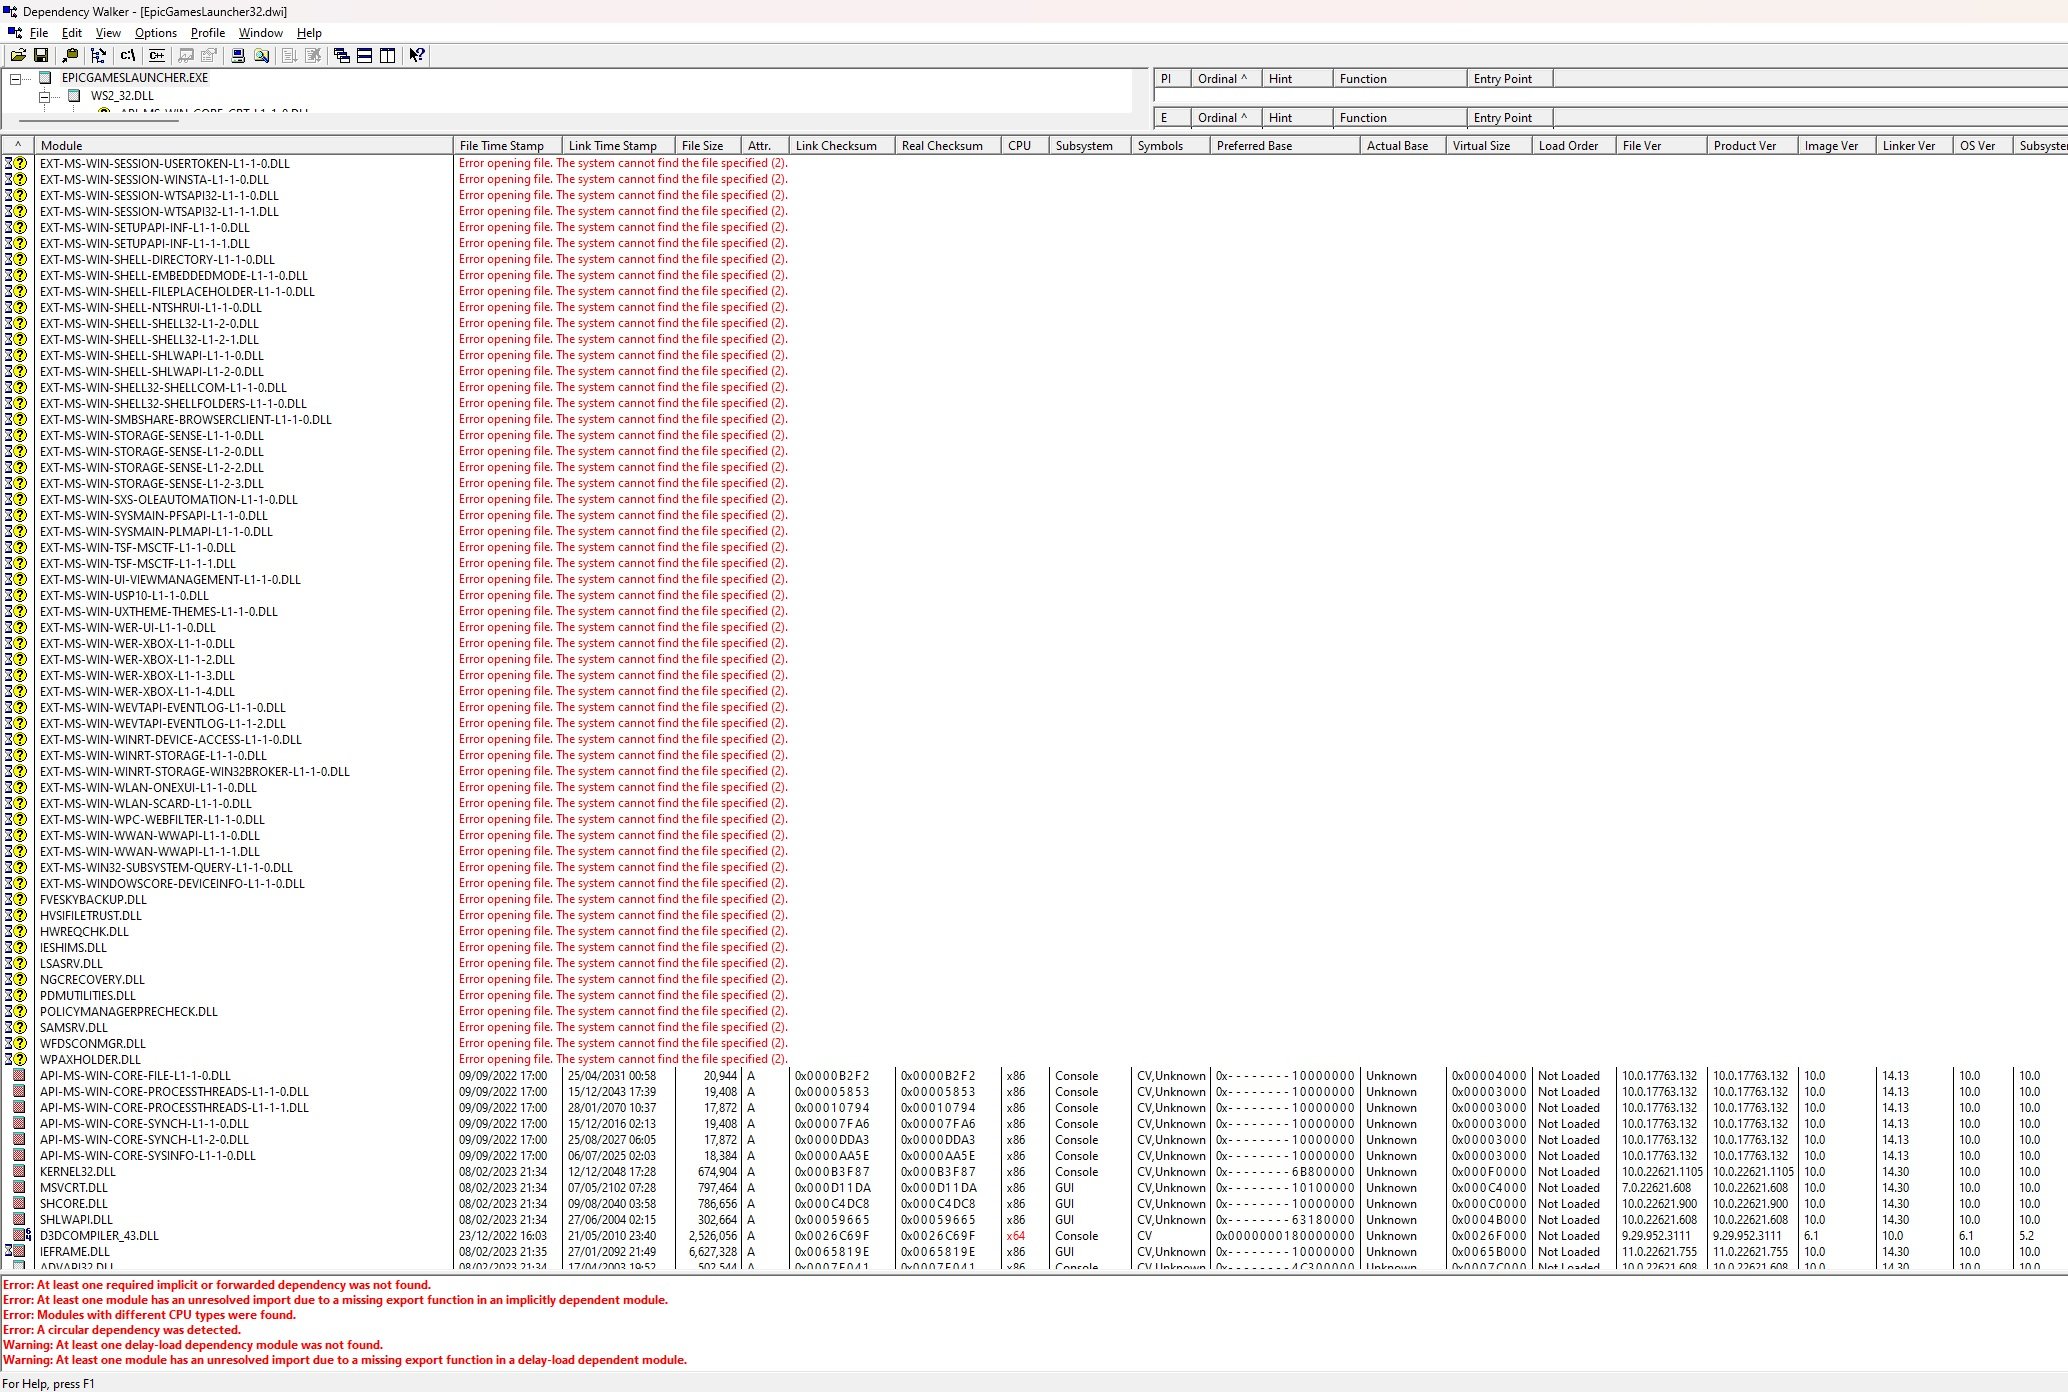2068x1392 pixels.
Task: Toggle the Full Paths c:\ button
Action: pyautogui.click(x=128, y=56)
